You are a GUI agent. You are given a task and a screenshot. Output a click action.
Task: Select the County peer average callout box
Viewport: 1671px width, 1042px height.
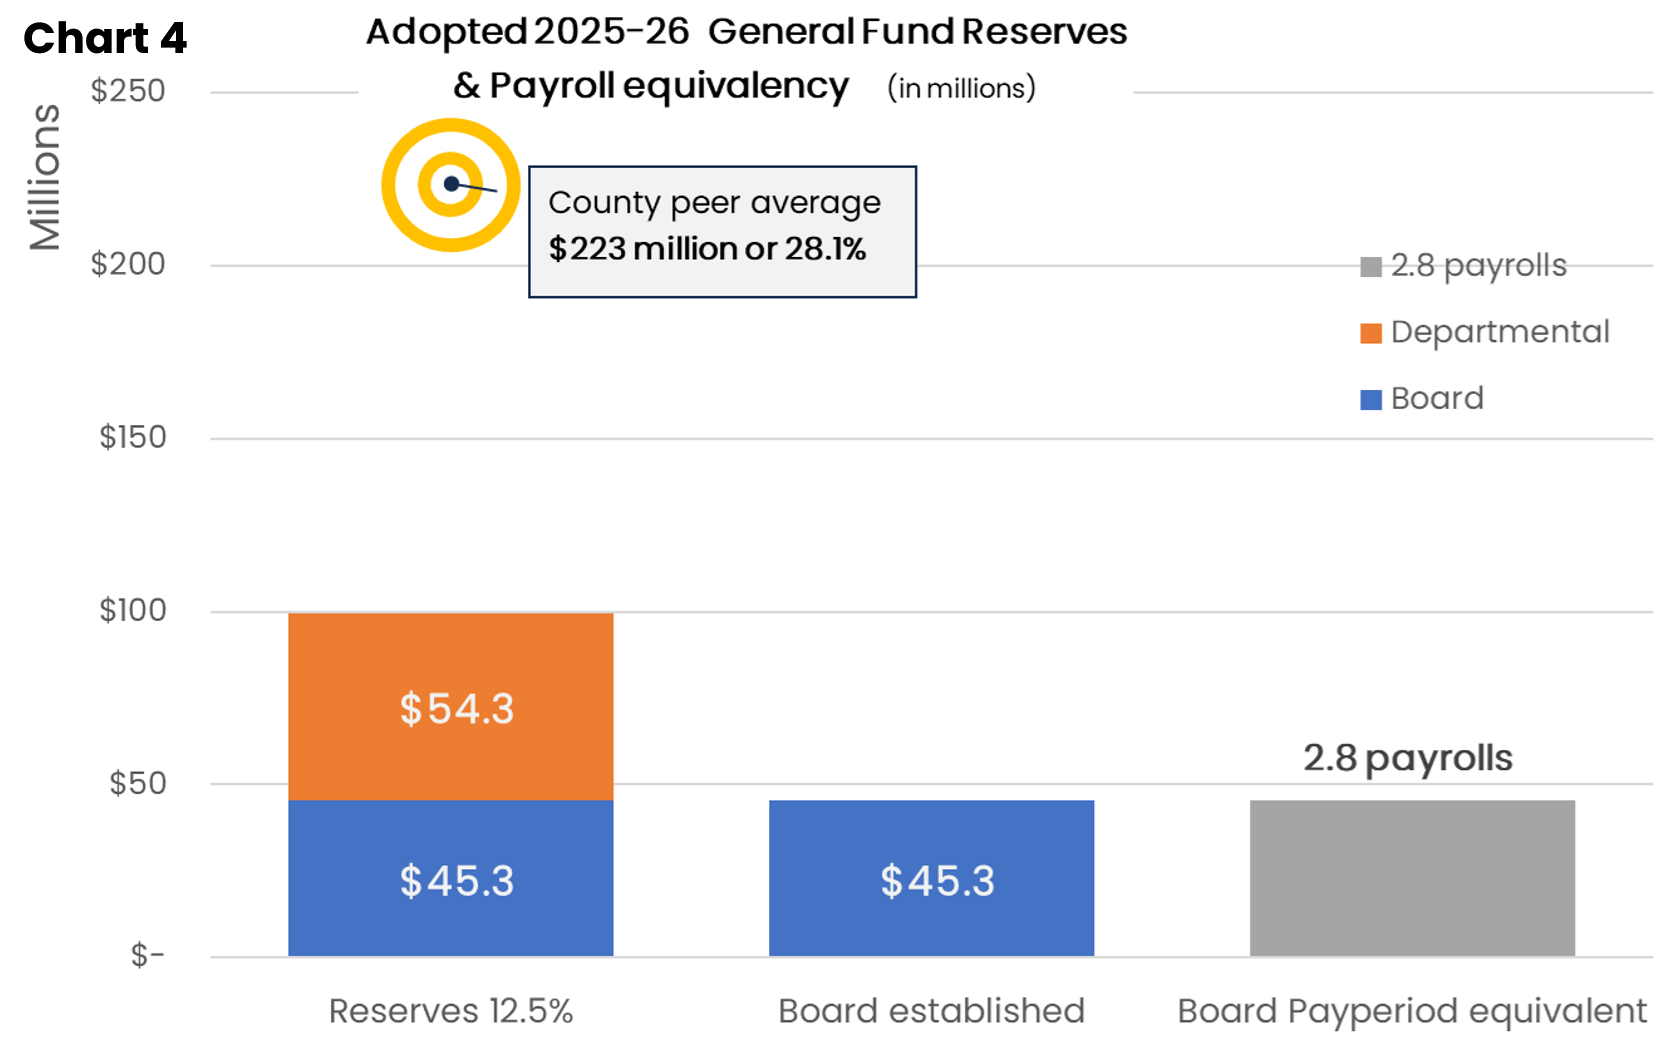click(722, 231)
